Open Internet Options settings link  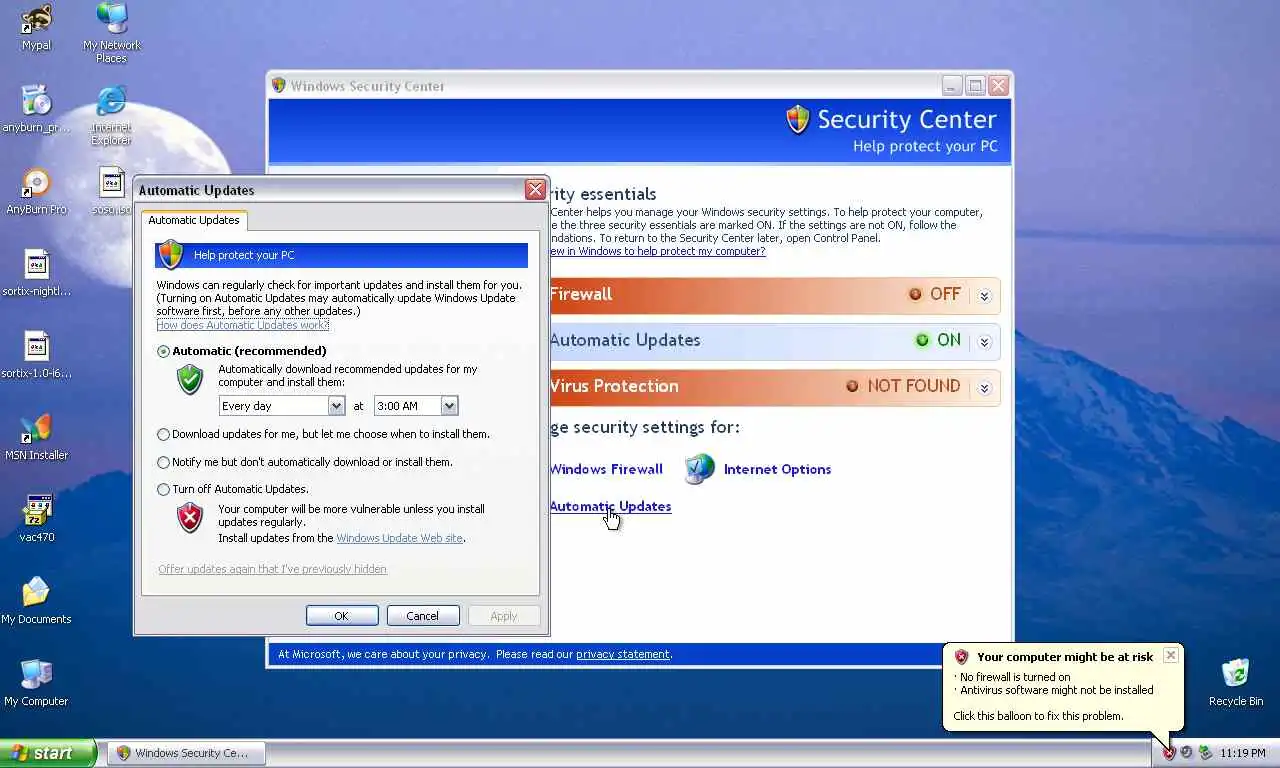pyautogui.click(x=777, y=469)
